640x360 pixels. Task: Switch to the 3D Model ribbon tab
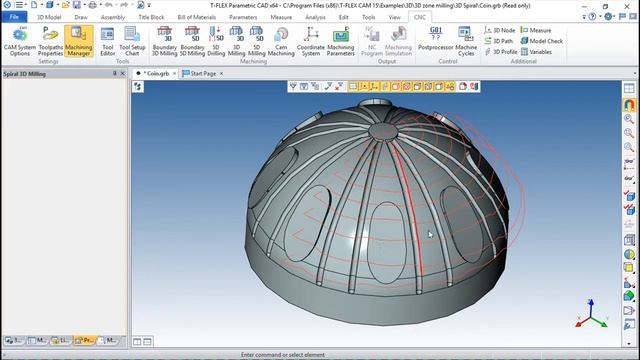pos(49,17)
